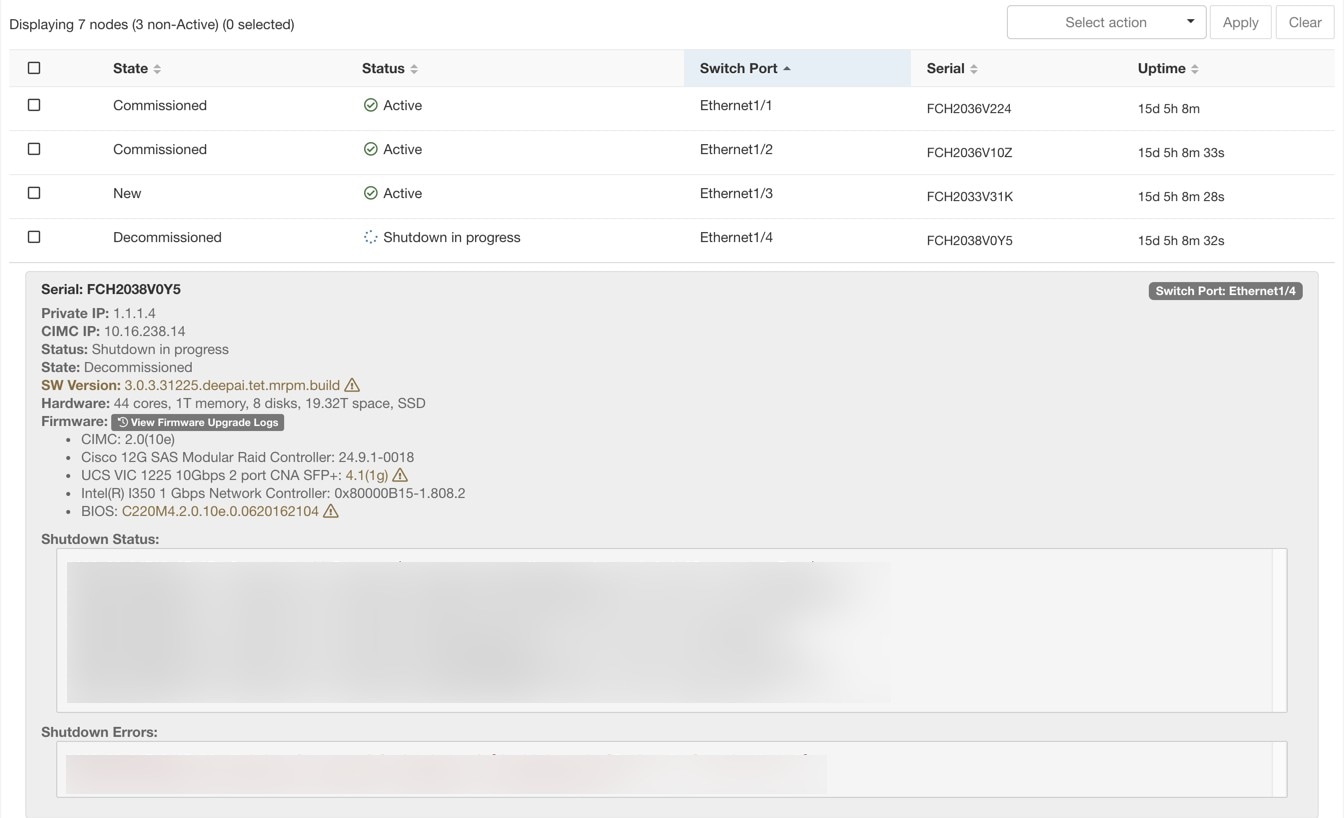Tick the checkbox for Ethernet1/2 row
Viewport: 1344px width, 818px height.
[34, 149]
